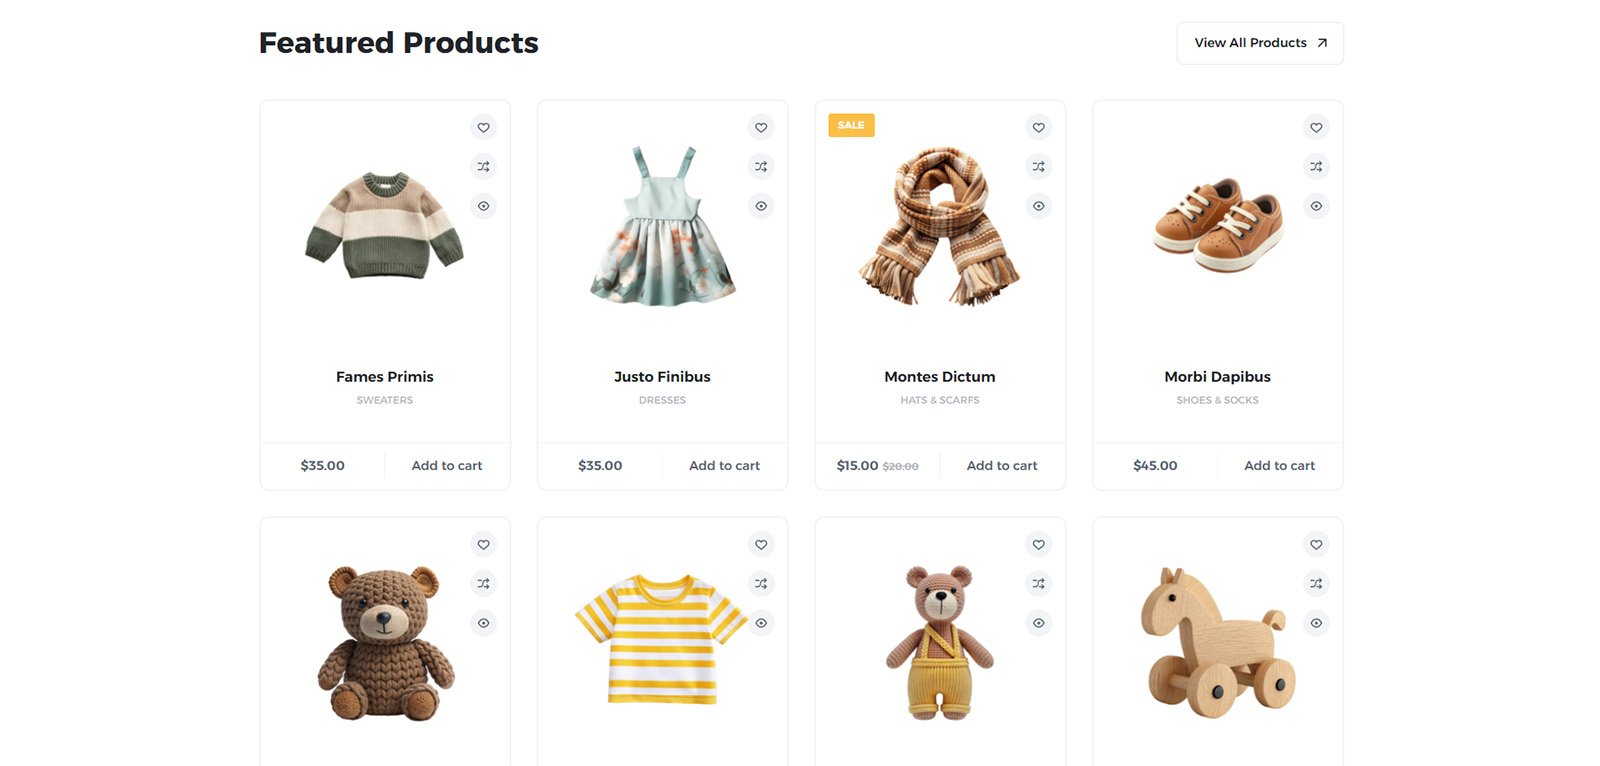1600x766 pixels.
Task: Add Morbi Dapibus to cart
Action: [x=1279, y=466]
